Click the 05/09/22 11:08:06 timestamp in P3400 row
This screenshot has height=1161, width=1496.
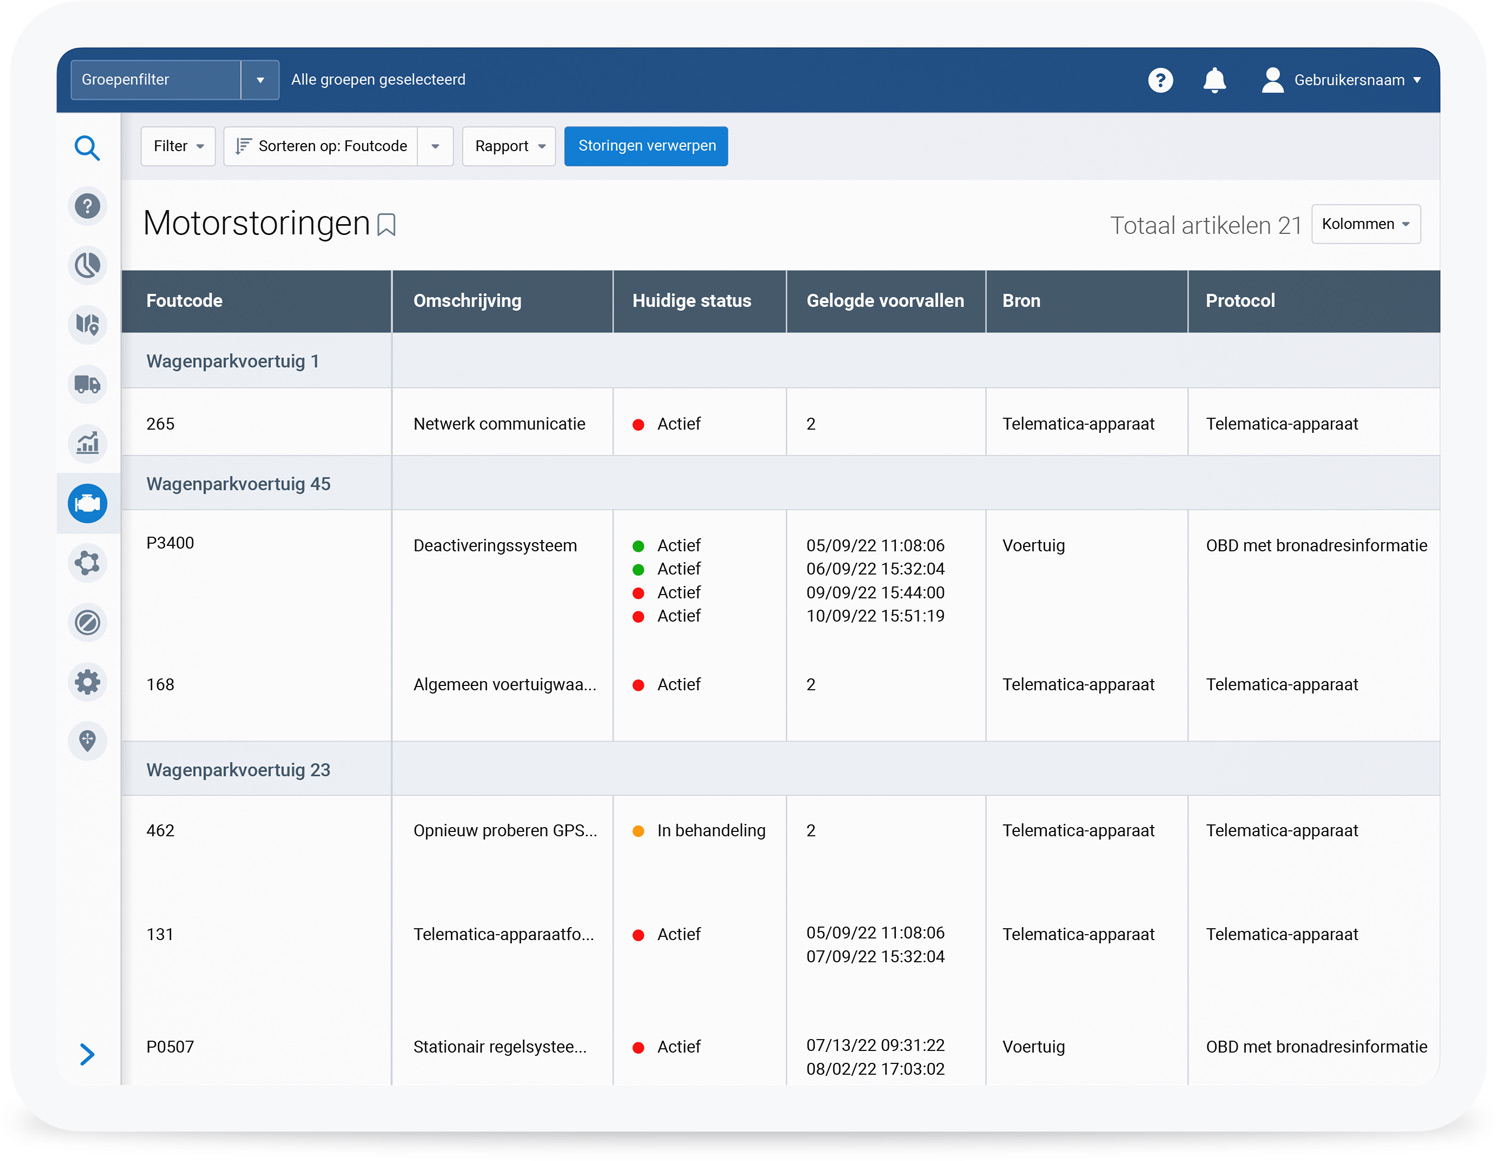point(875,546)
